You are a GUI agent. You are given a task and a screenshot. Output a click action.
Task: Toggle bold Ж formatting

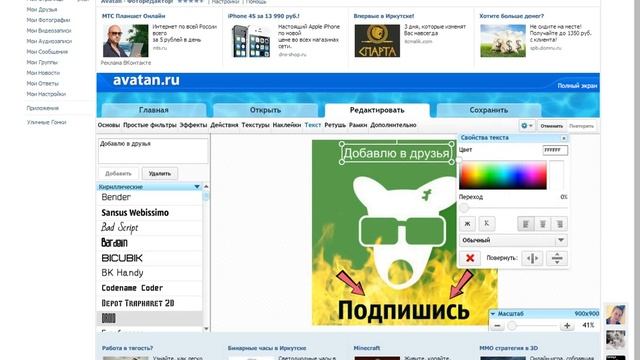pyautogui.click(x=467, y=224)
